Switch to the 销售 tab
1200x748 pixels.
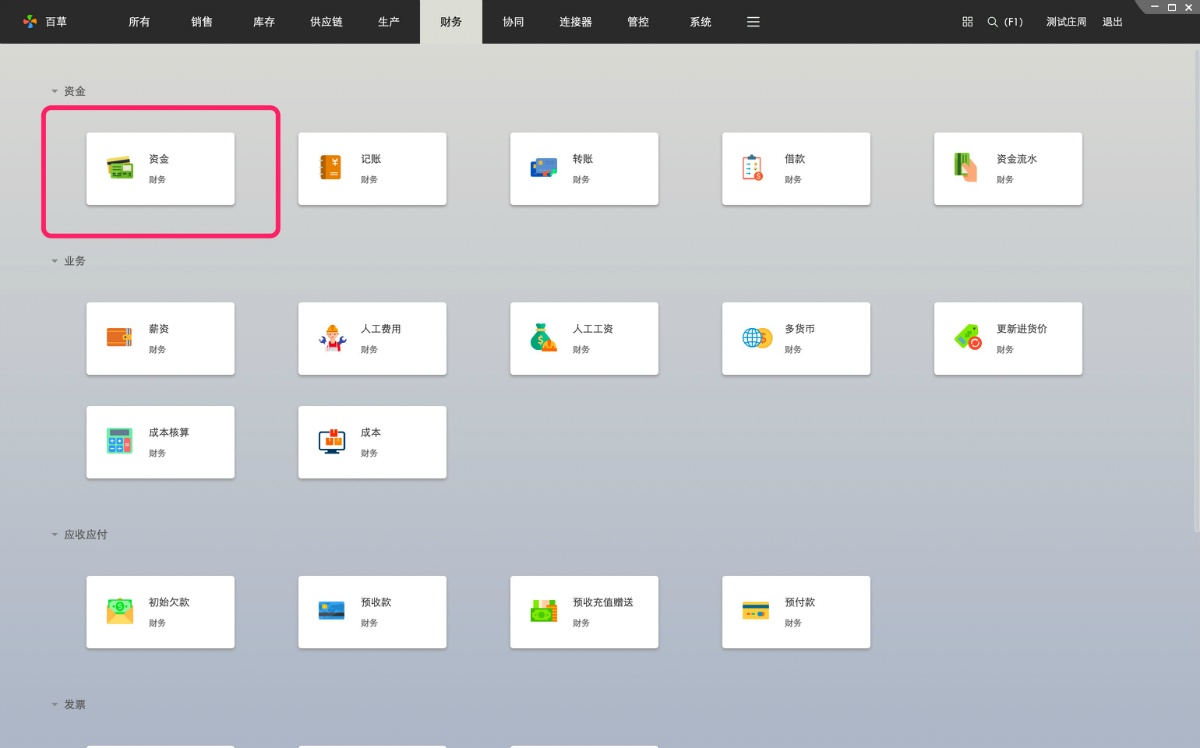pyautogui.click(x=201, y=21)
